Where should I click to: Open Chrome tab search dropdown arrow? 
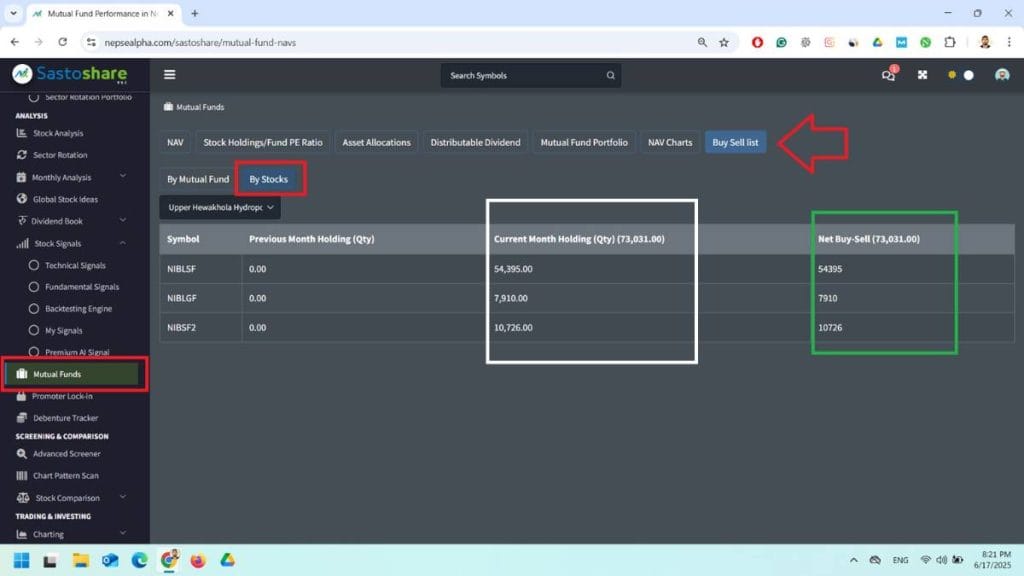pyautogui.click(x=13, y=13)
